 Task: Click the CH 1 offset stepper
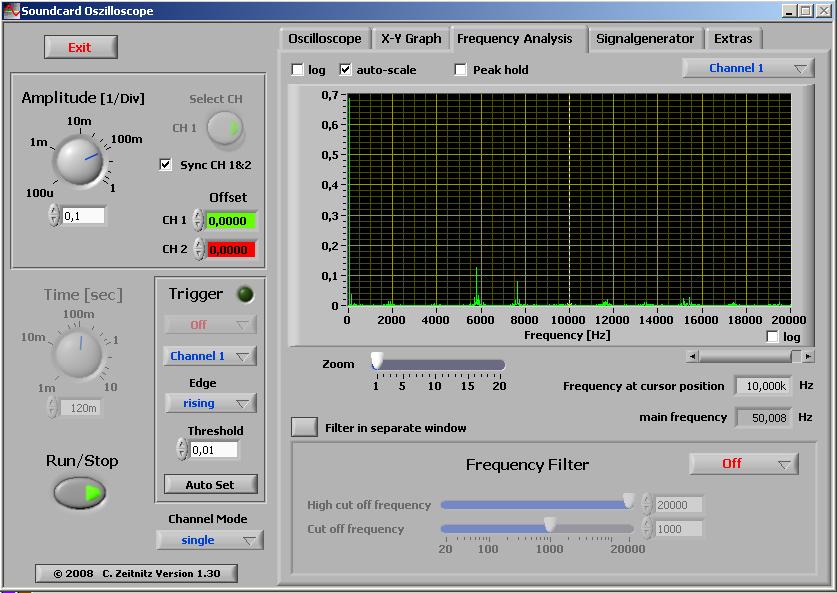click(x=198, y=220)
